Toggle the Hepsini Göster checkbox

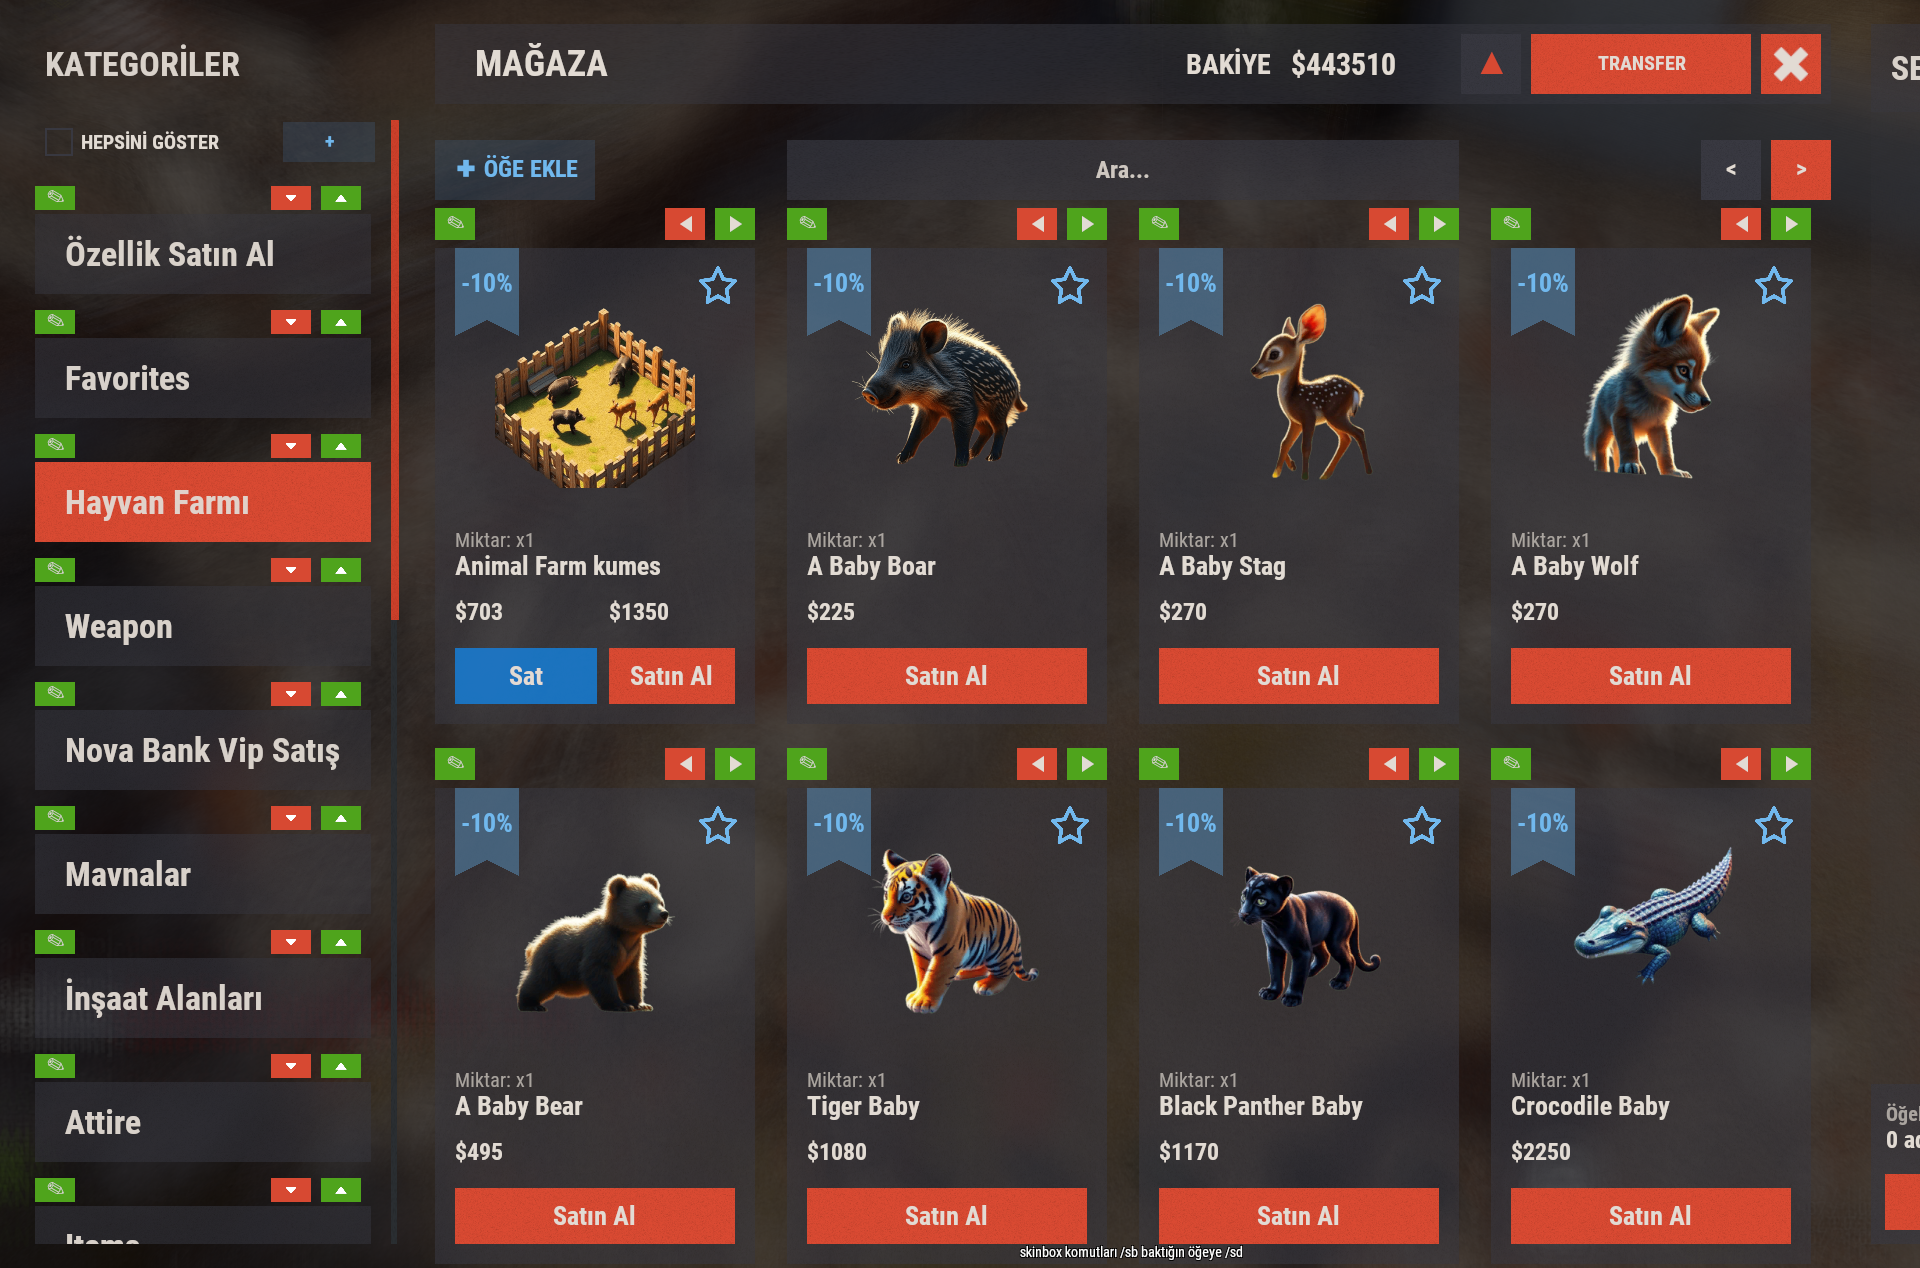[x=59, y=142]
